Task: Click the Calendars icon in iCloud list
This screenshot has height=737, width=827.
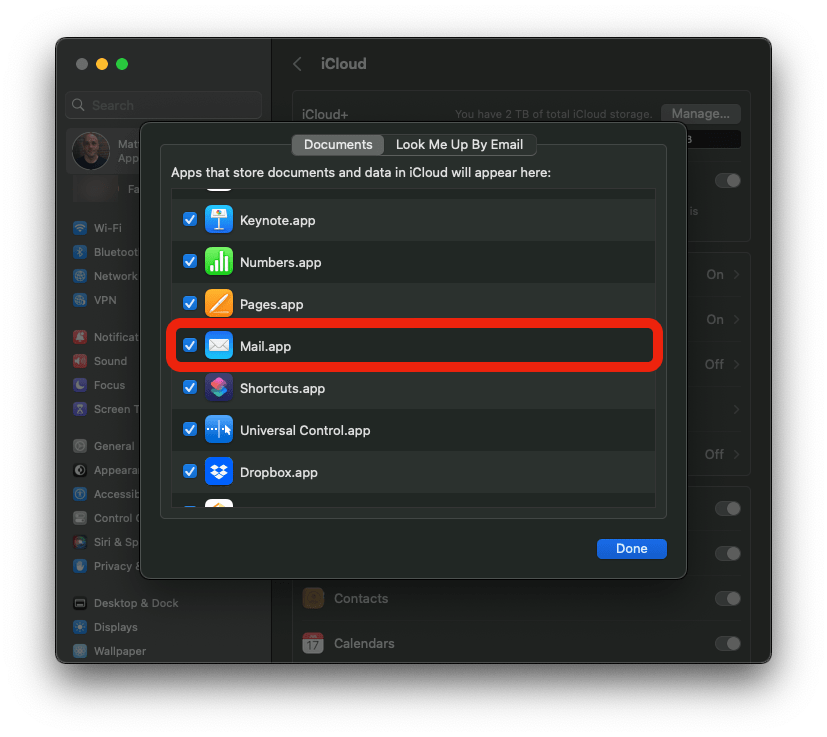Action: [x=313, y=643]
